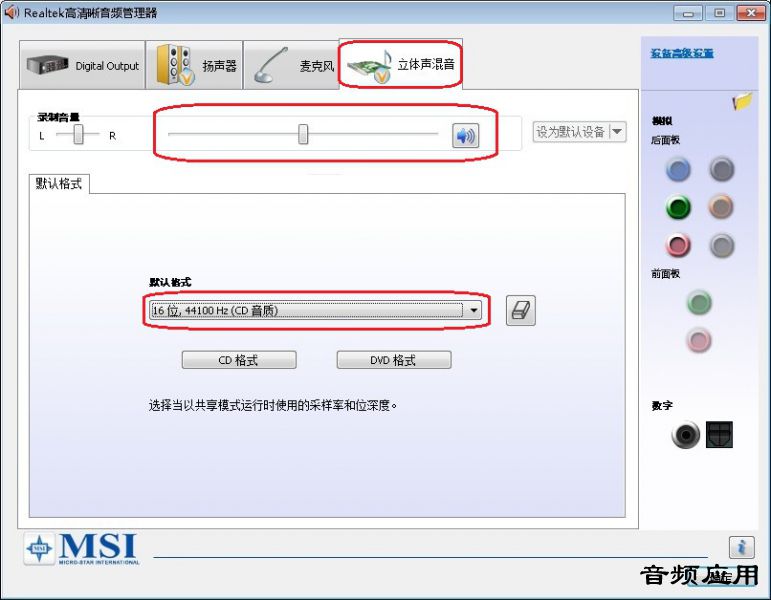Mute the recording with the speaker button
This screenshot has height=600, width=771.
(465, 135)
